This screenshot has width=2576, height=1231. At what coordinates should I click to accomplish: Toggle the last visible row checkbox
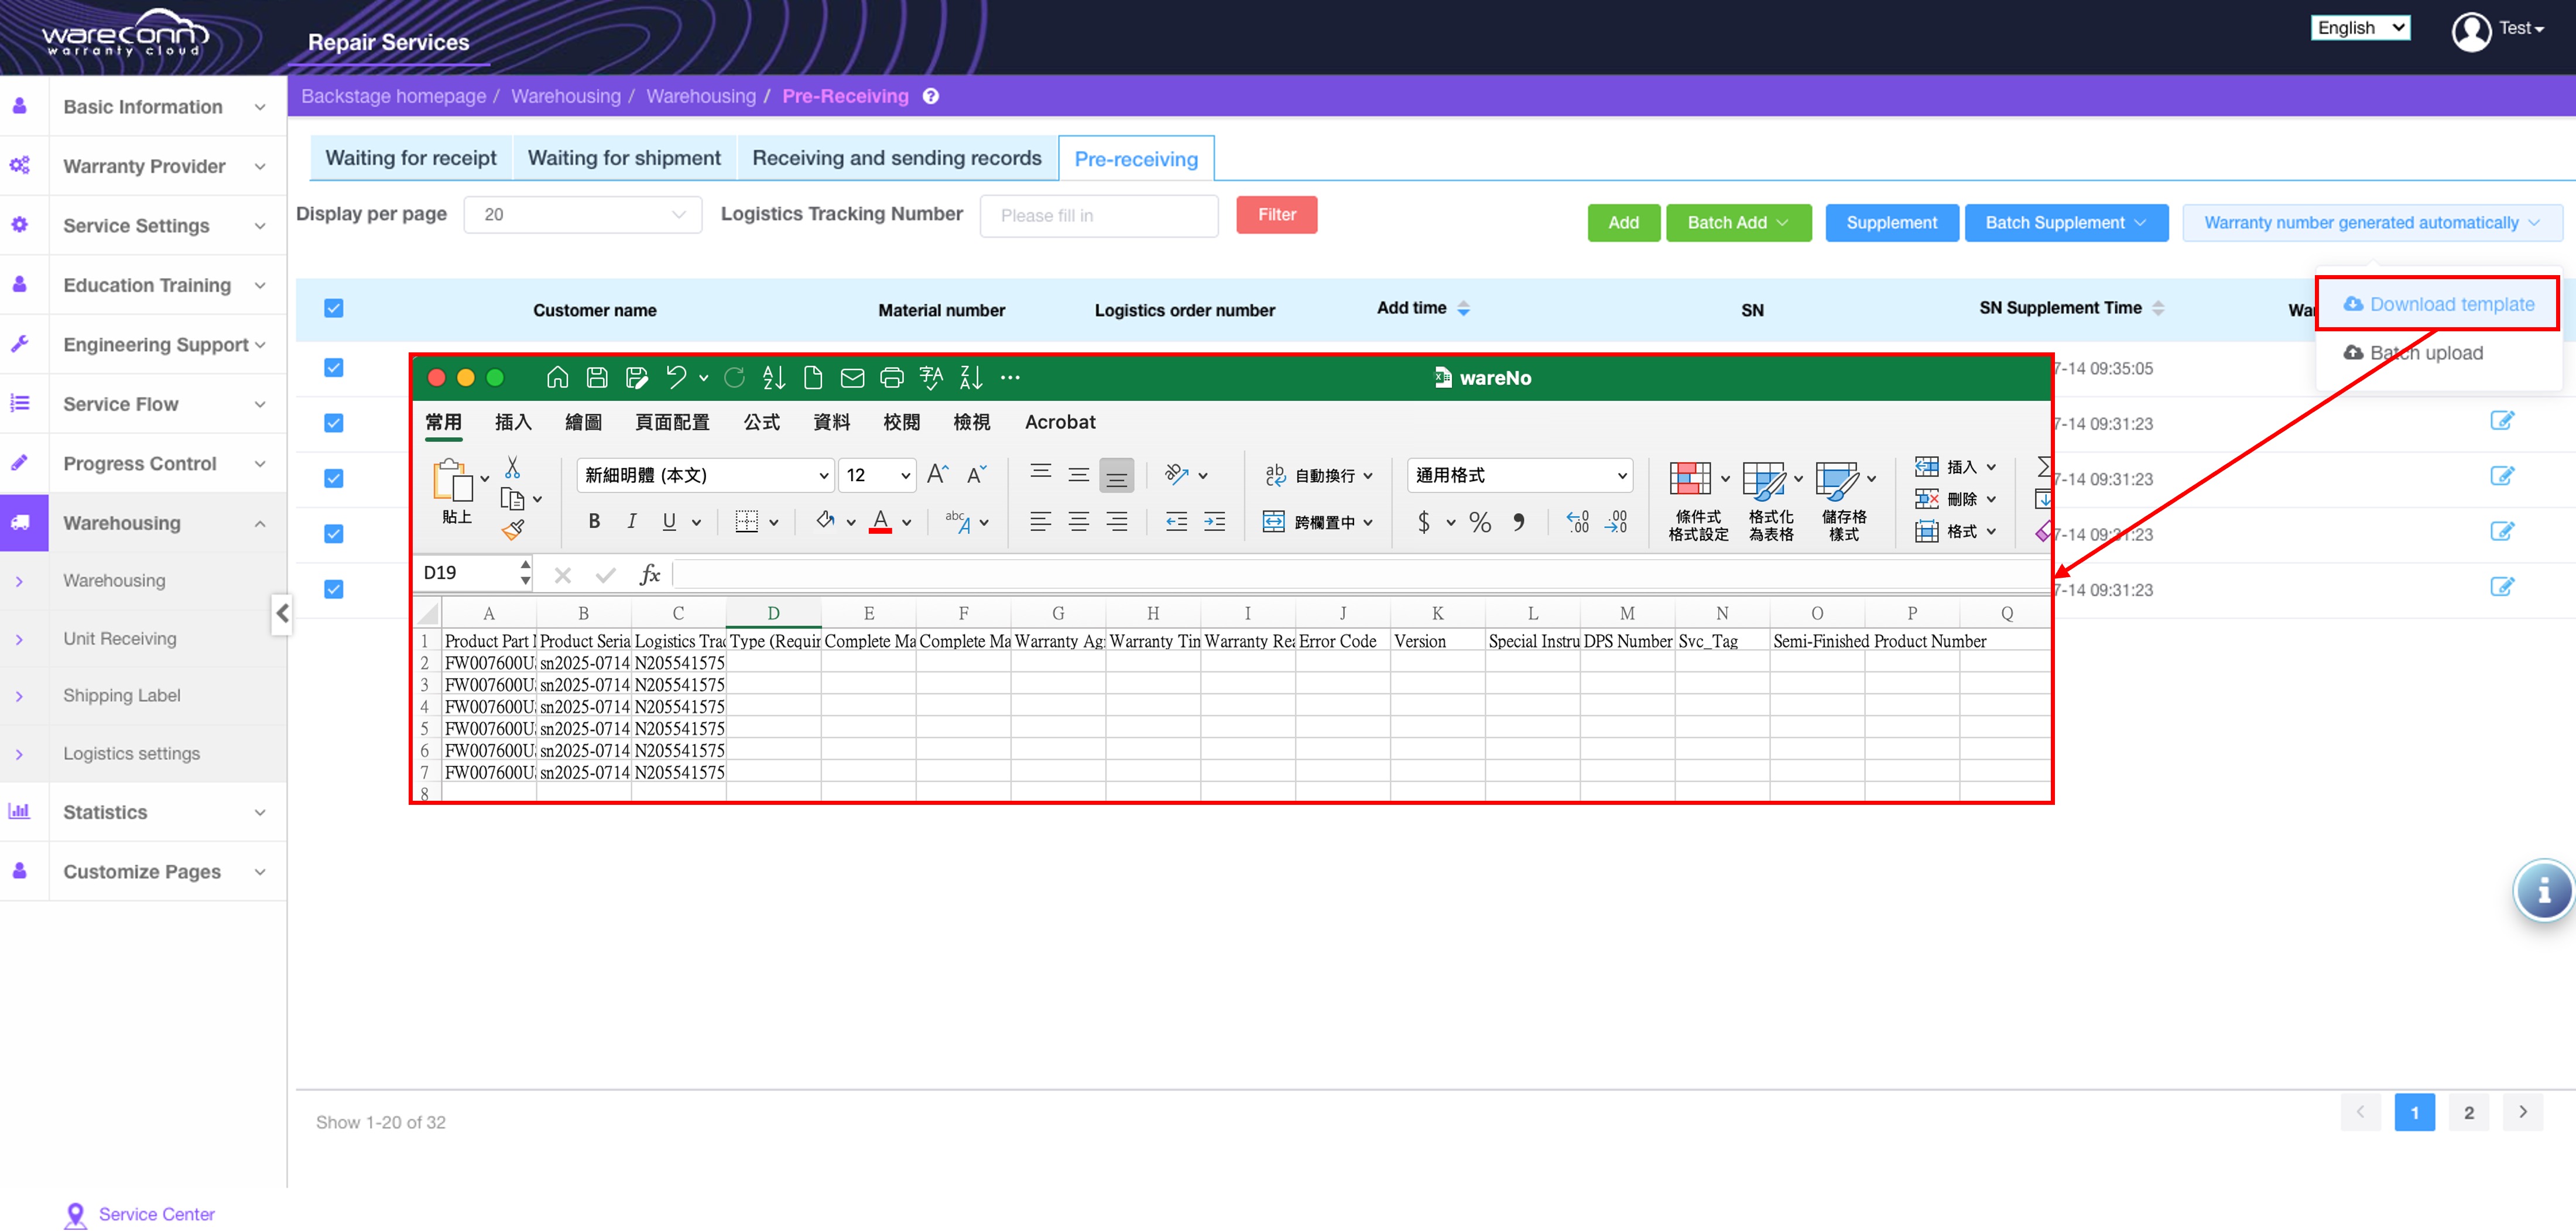click(x=334, y=589)
